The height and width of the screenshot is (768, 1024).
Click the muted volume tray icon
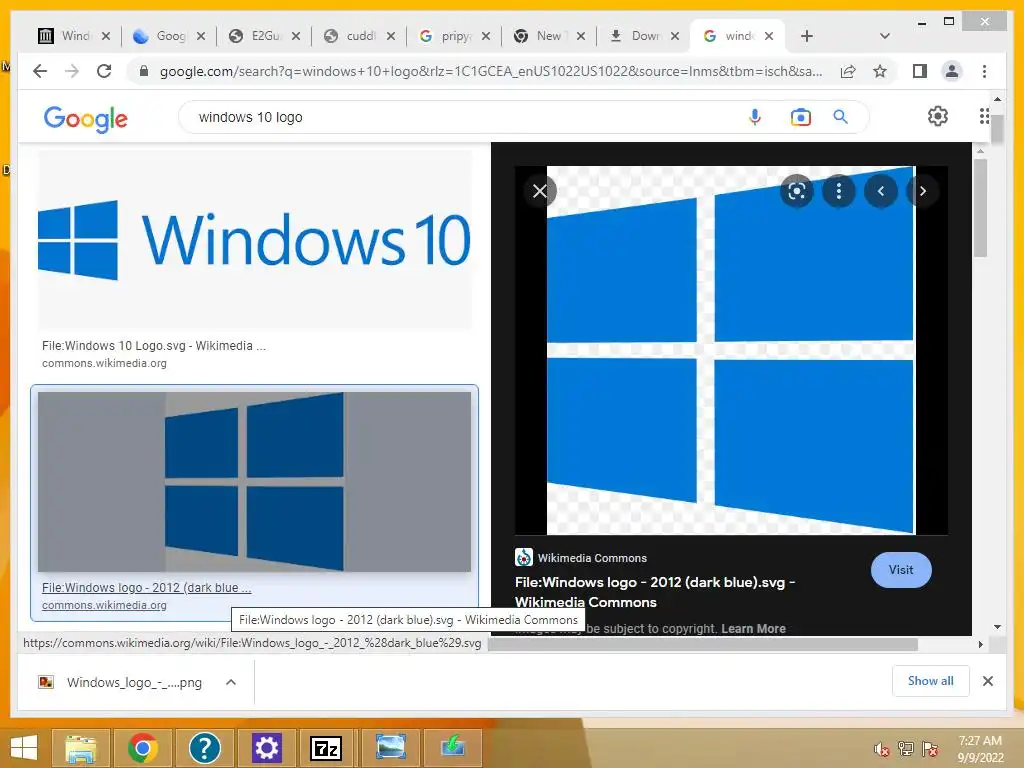(881, 749)
